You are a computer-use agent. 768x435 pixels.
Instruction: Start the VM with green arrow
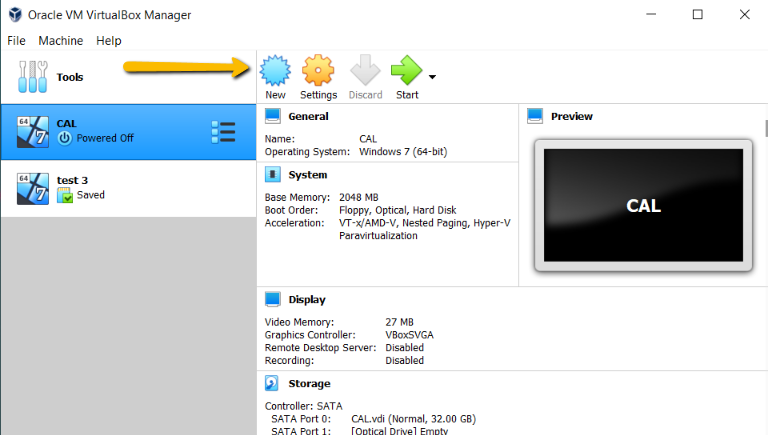click(x=407, y=70)
